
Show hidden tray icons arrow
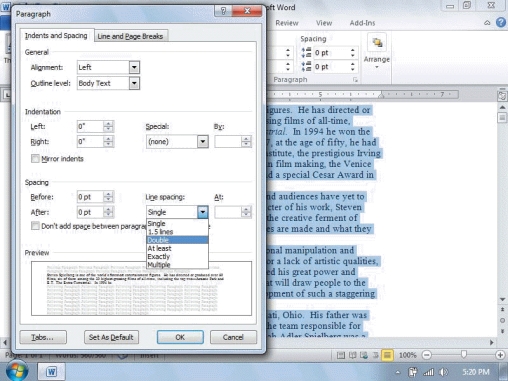pos(398,372)
